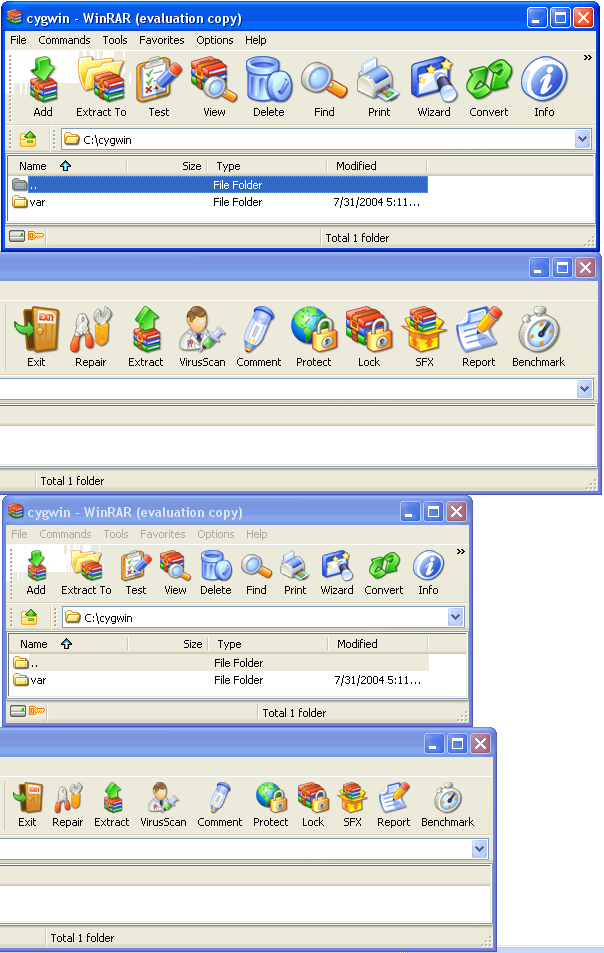Image resolution: width=604 pixels, height=953 pixels.
Task: Open the C:\cygwin path dropdown in active window
Action: [582, 139]
